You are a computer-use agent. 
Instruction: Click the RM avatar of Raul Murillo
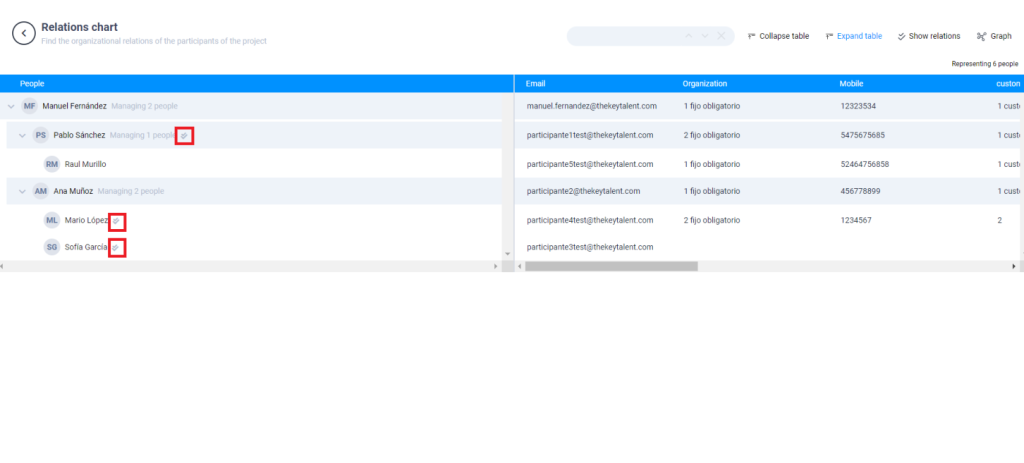point(52,164)
